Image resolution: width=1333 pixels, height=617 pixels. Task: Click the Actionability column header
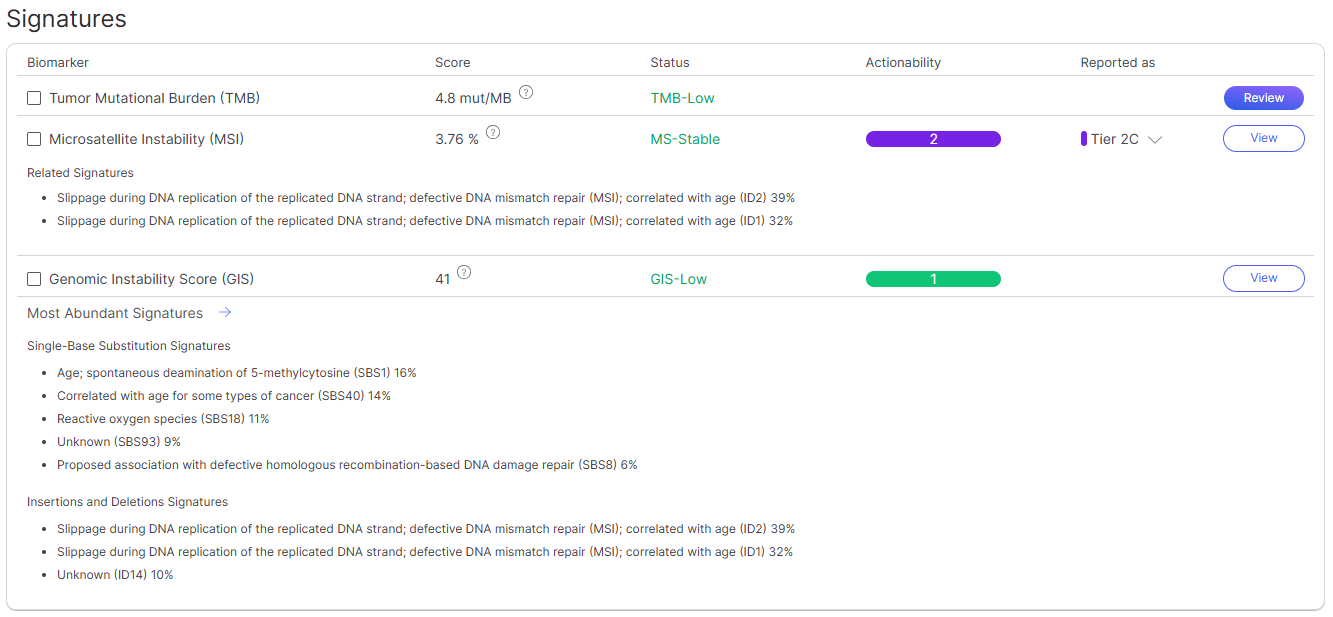903,62
